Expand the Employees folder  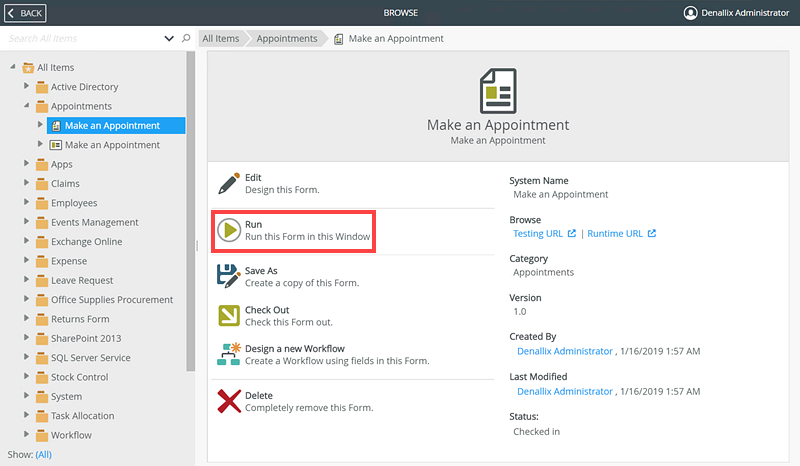click(28, 203)
